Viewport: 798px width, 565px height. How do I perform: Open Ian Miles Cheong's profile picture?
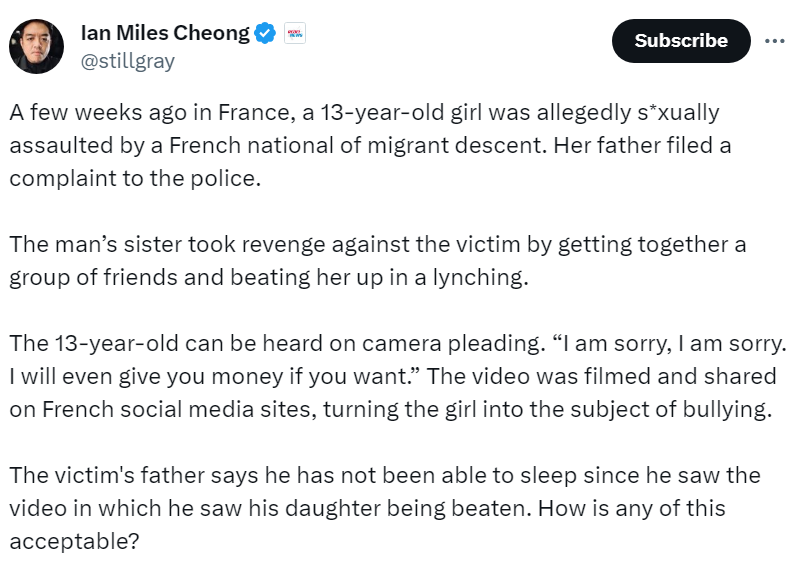(x=36, y=47)
